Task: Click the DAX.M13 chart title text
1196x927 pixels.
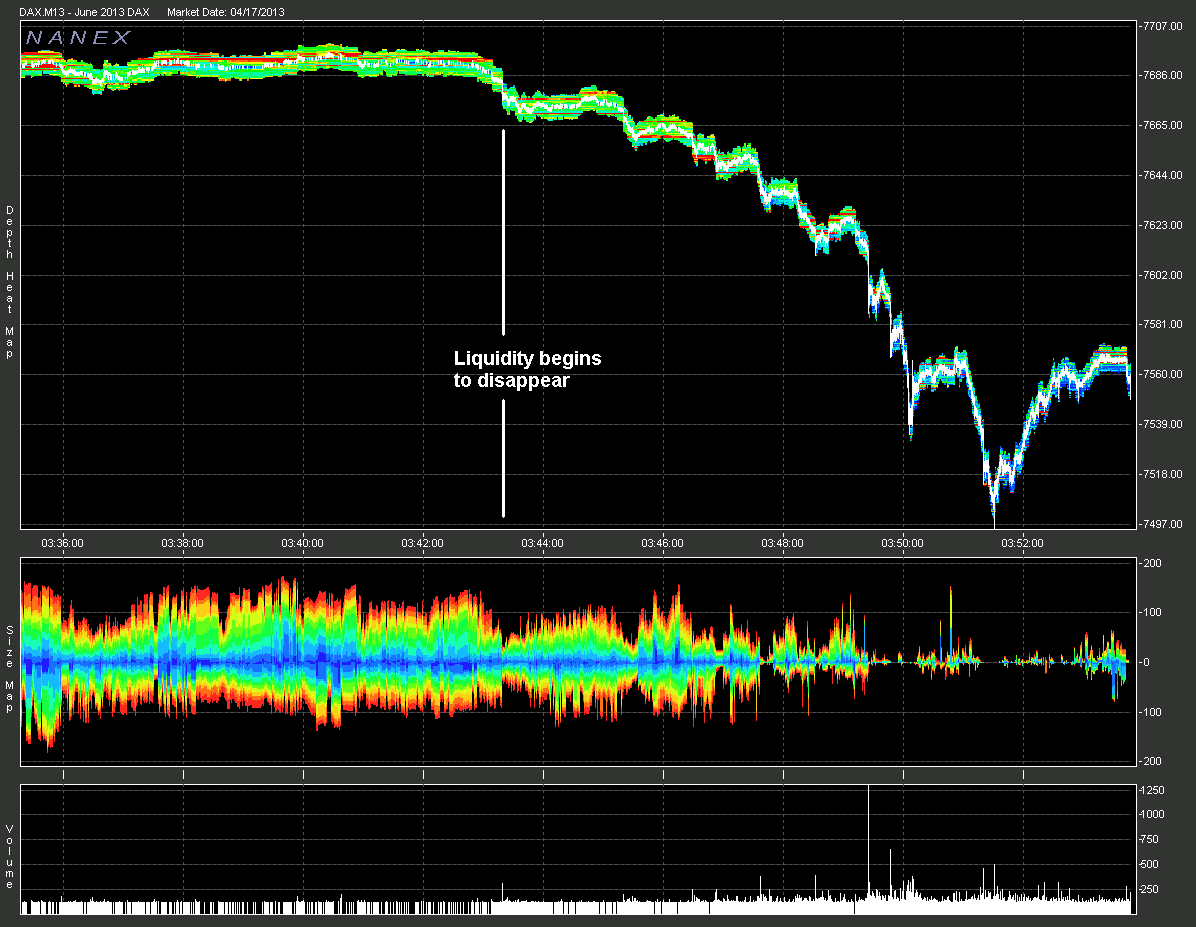Action: pos(85,12)
